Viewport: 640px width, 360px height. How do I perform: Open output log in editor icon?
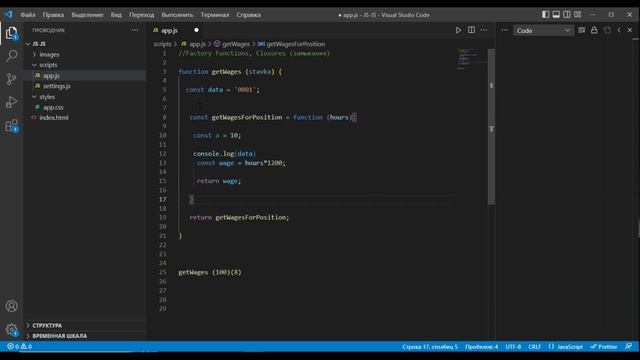[x=607, y=30]
